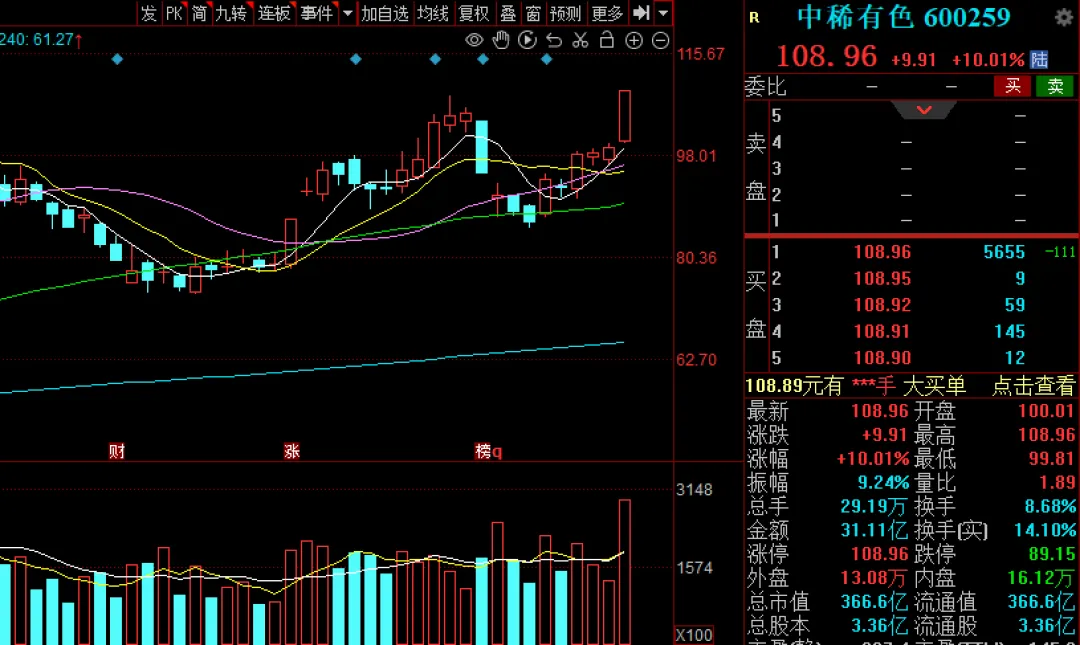Toggle the 均线 moving average lines

coord(433,13)
